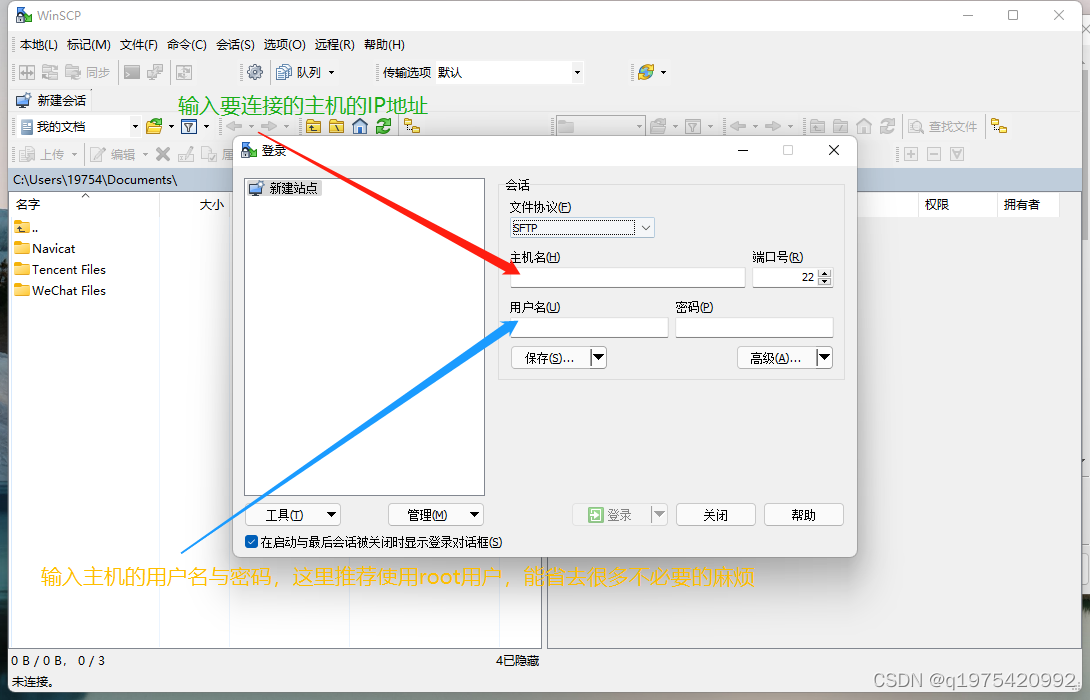Click the 密码 password input field
Image resolution: width=1090 pixels, height=700 pixels.
coord(754,327)
